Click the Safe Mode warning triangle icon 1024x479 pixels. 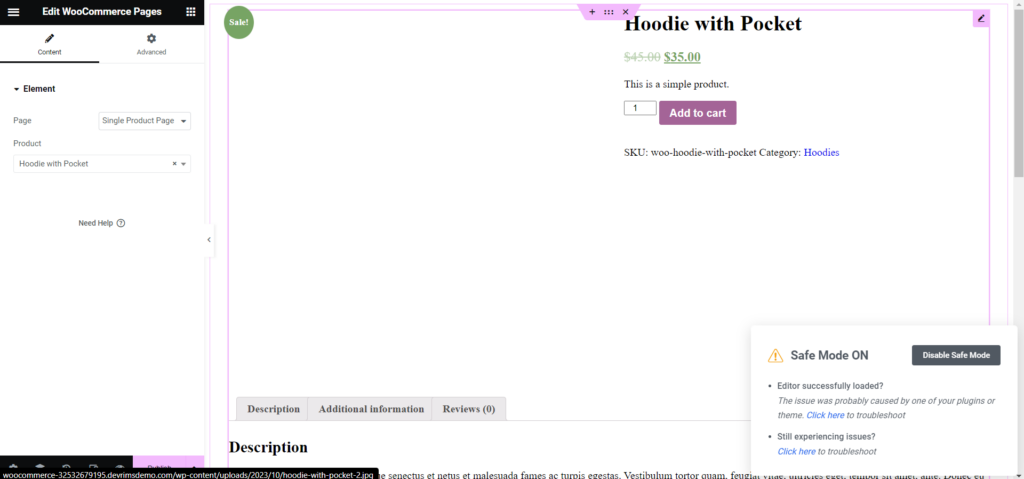(775, 355)
